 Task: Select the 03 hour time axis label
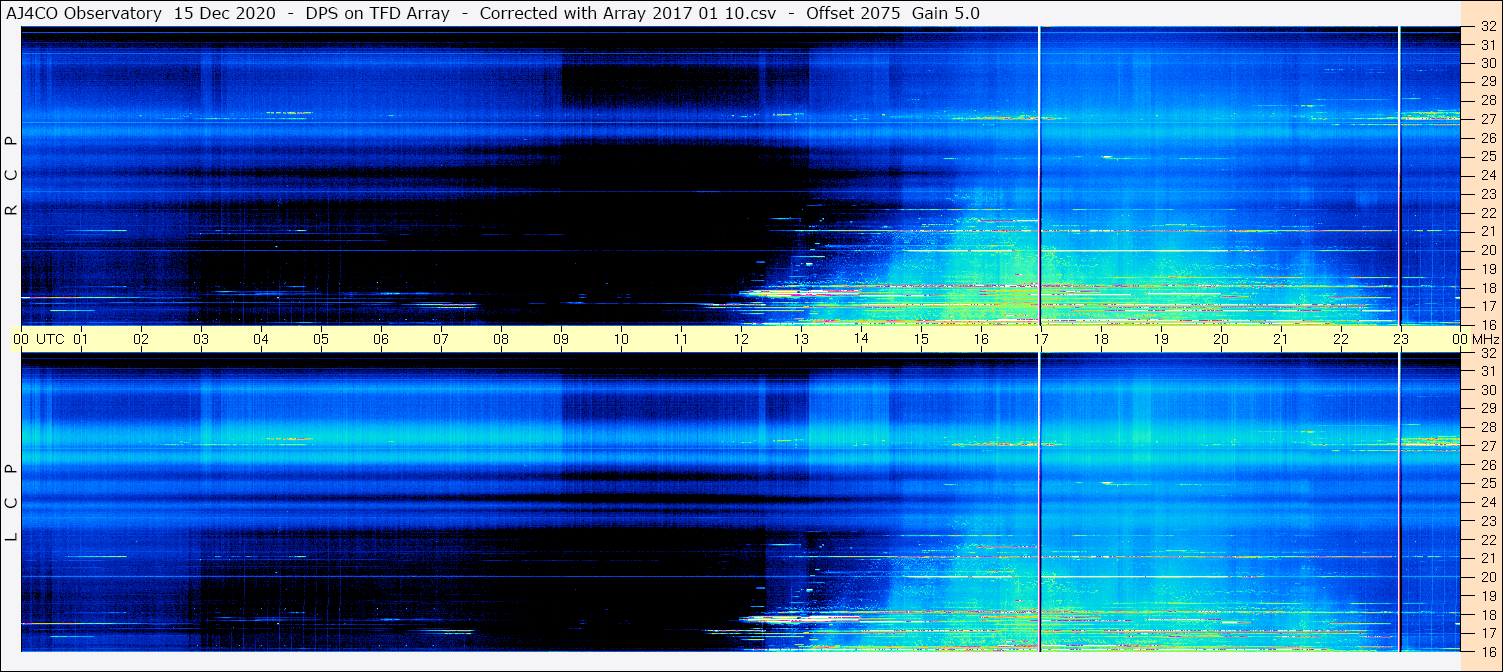pyautogui.click(x=201, y=339)
